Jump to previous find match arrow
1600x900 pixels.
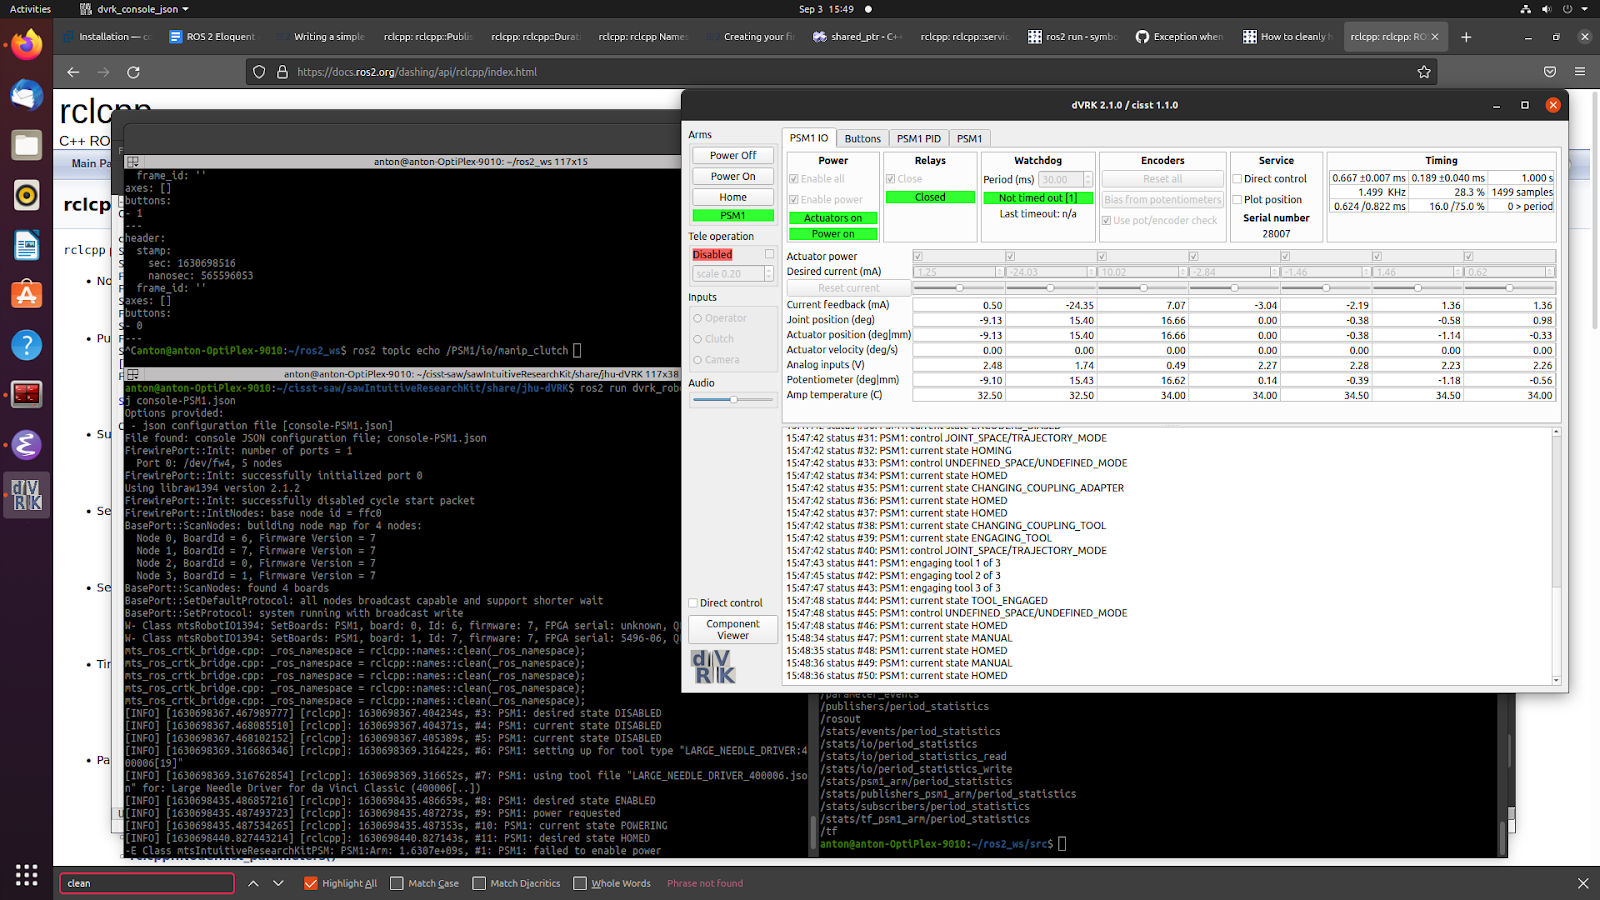253,883
